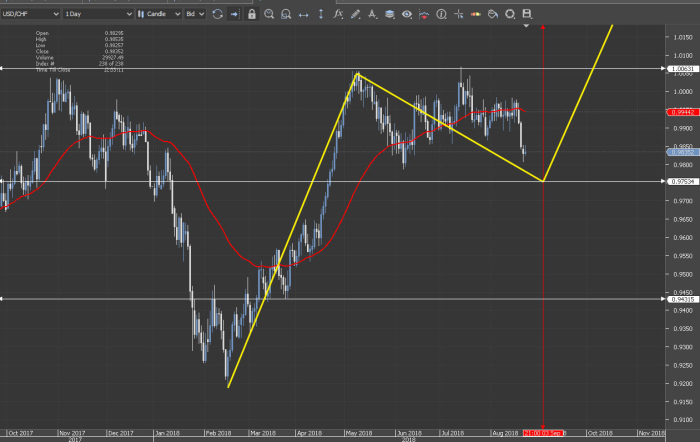Click the refresh chart icon
This screenshot has width=700, height=442.
point(217,14)
